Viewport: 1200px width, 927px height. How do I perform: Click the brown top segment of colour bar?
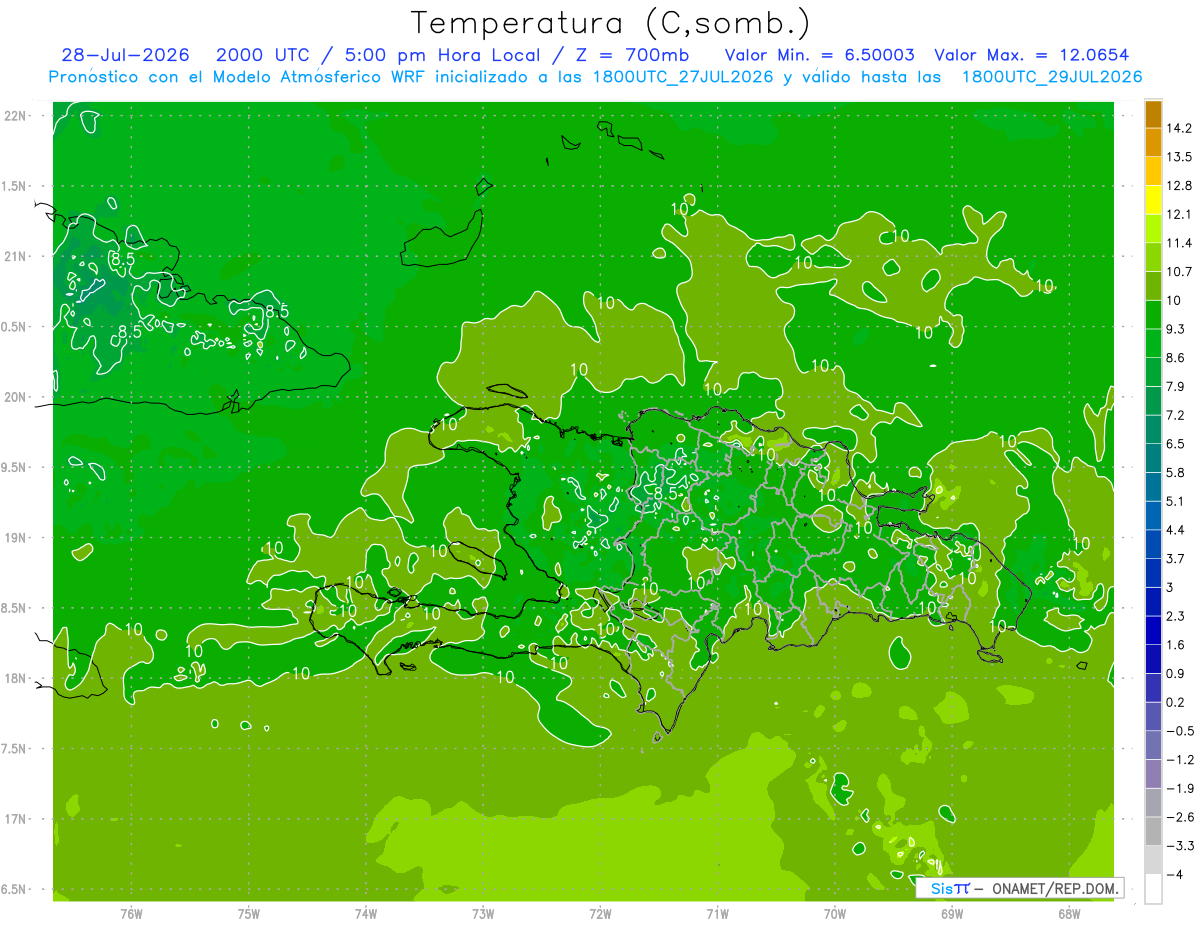[x=1153, y=114]
